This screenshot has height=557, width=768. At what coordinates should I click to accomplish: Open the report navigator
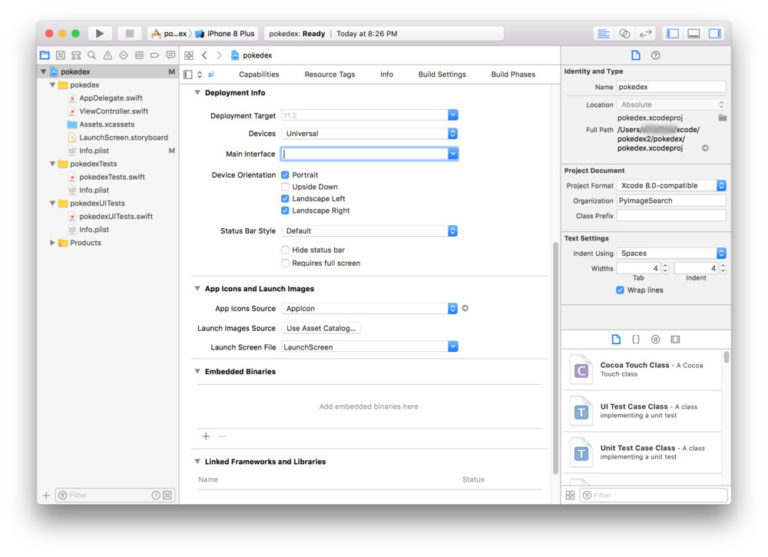(x=170, y=55)
